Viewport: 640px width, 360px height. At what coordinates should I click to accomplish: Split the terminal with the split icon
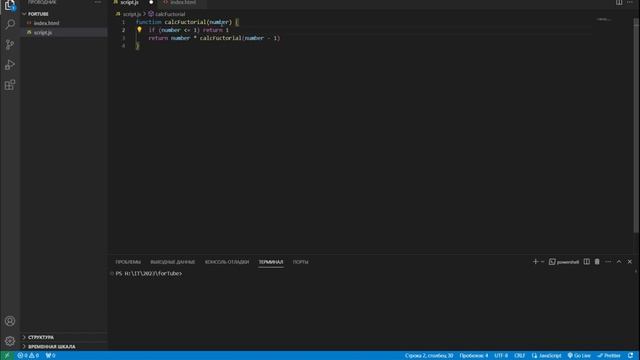pyautogui.click(x=587, y=262)
